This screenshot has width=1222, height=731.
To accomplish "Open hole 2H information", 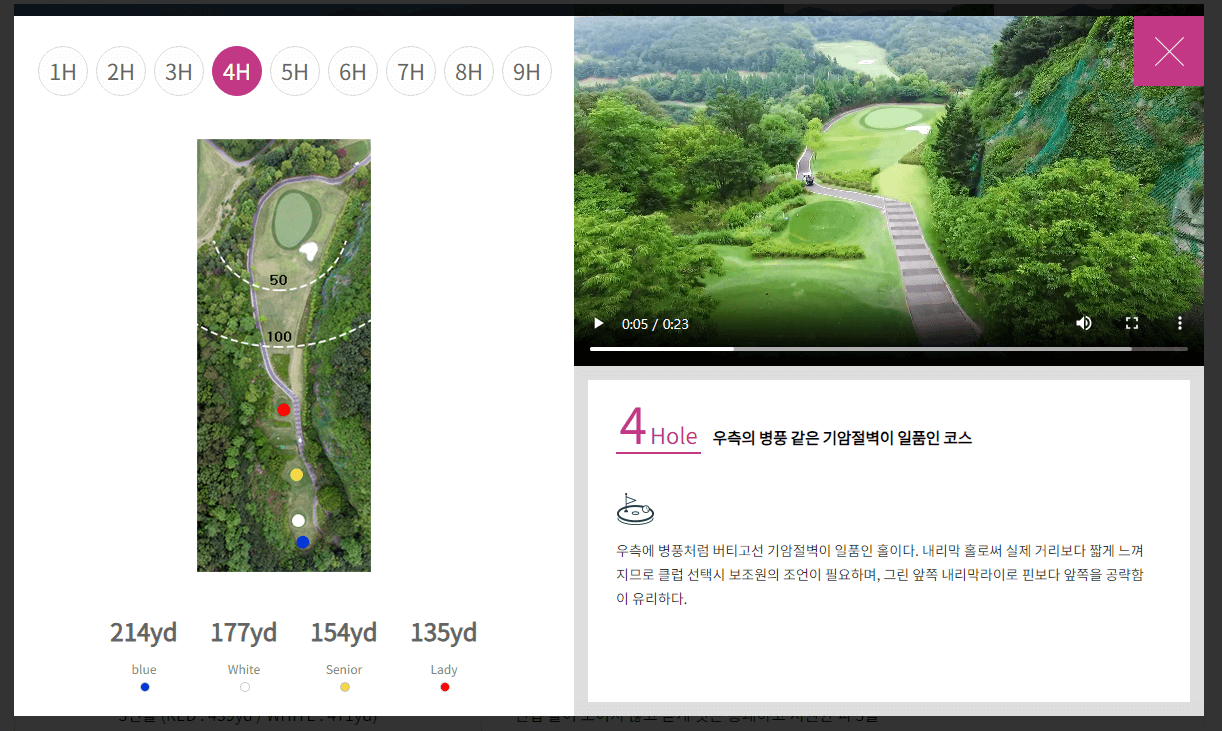I will pyautogui.click(x=121, y=71).
